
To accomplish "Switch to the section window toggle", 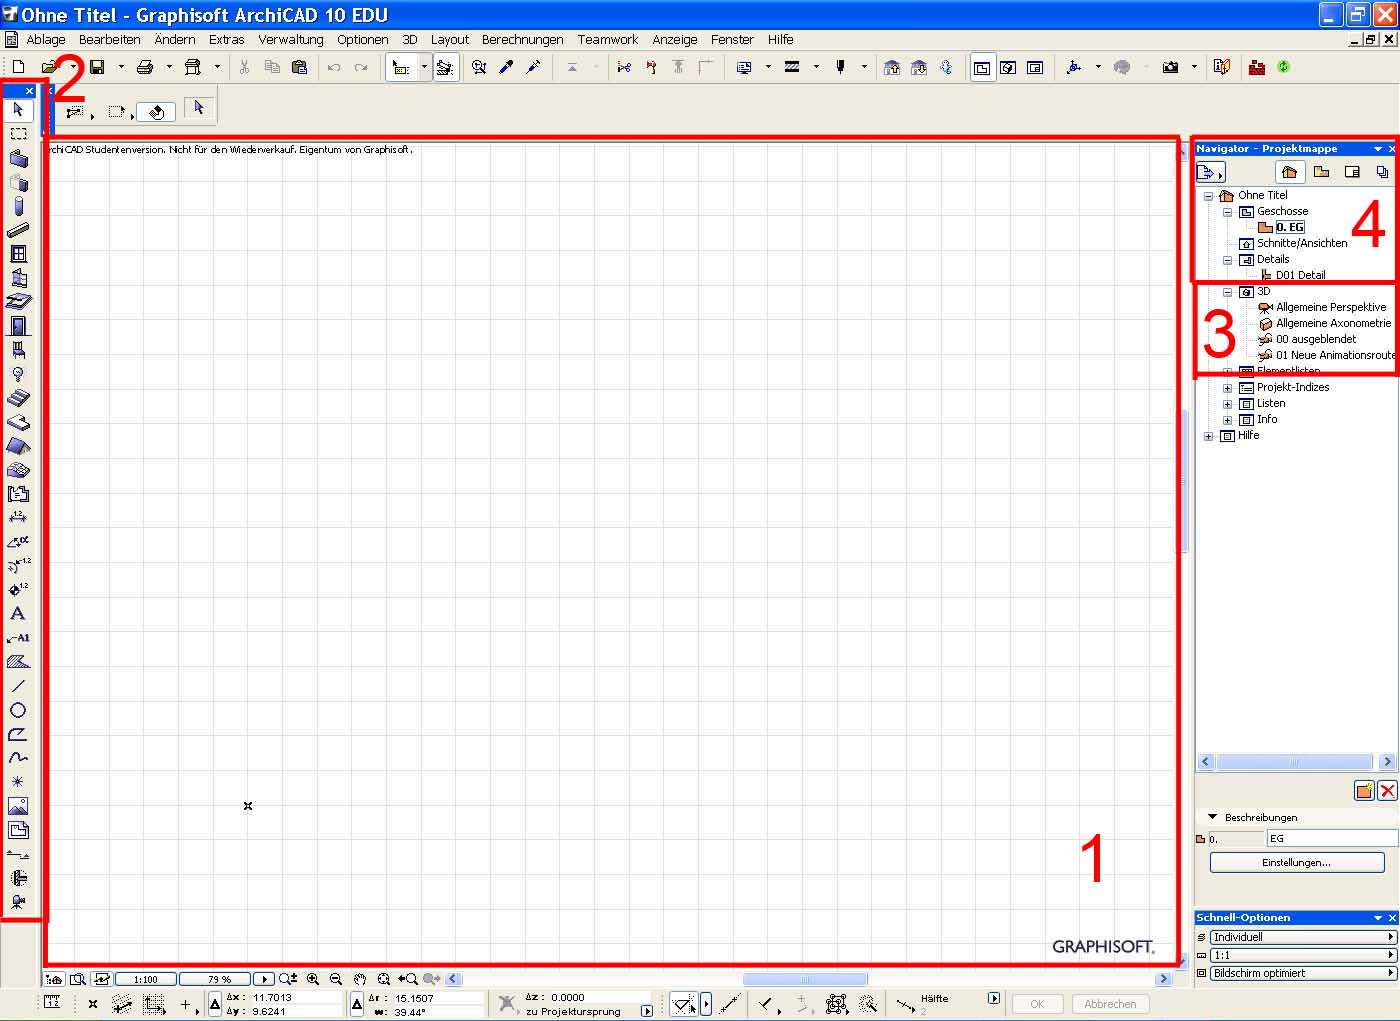I will click(x=1036, y=67).
